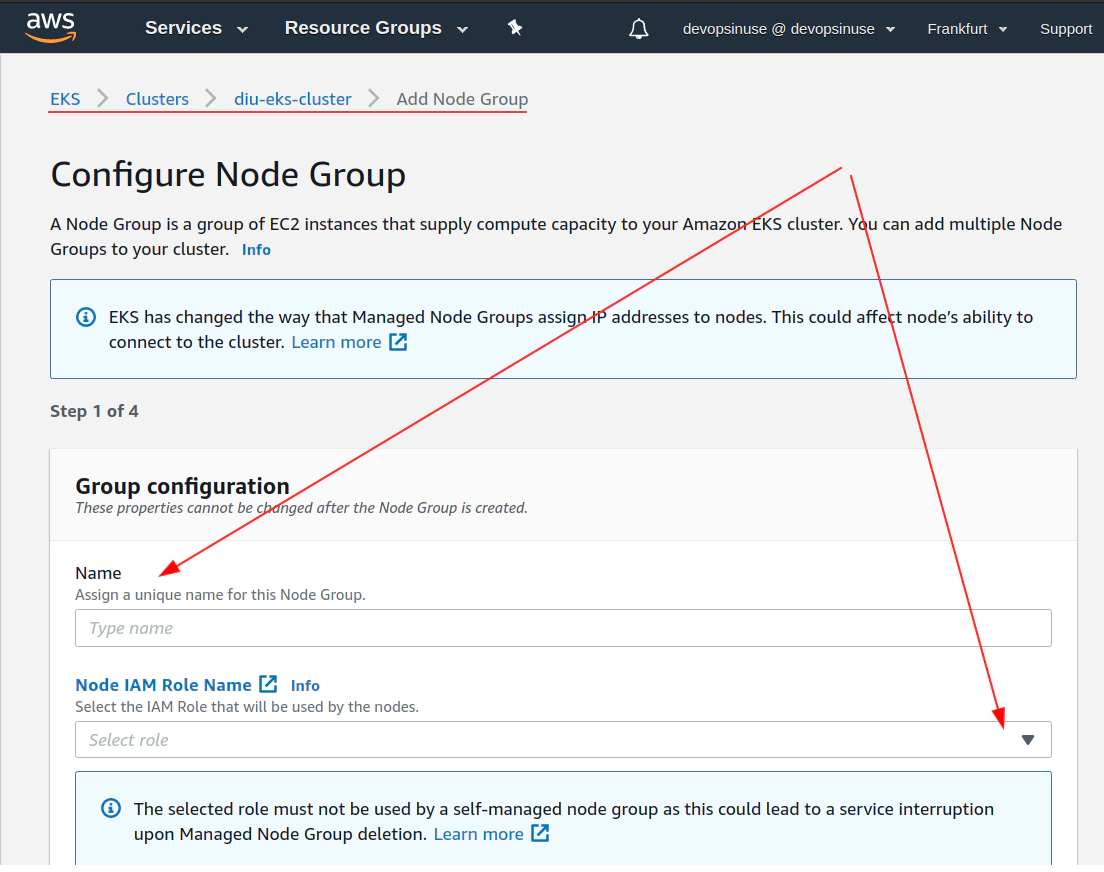The height and width of the screenshot is (872, 1104).
Task: Open the Support menu
Action: coord(1066,29)
